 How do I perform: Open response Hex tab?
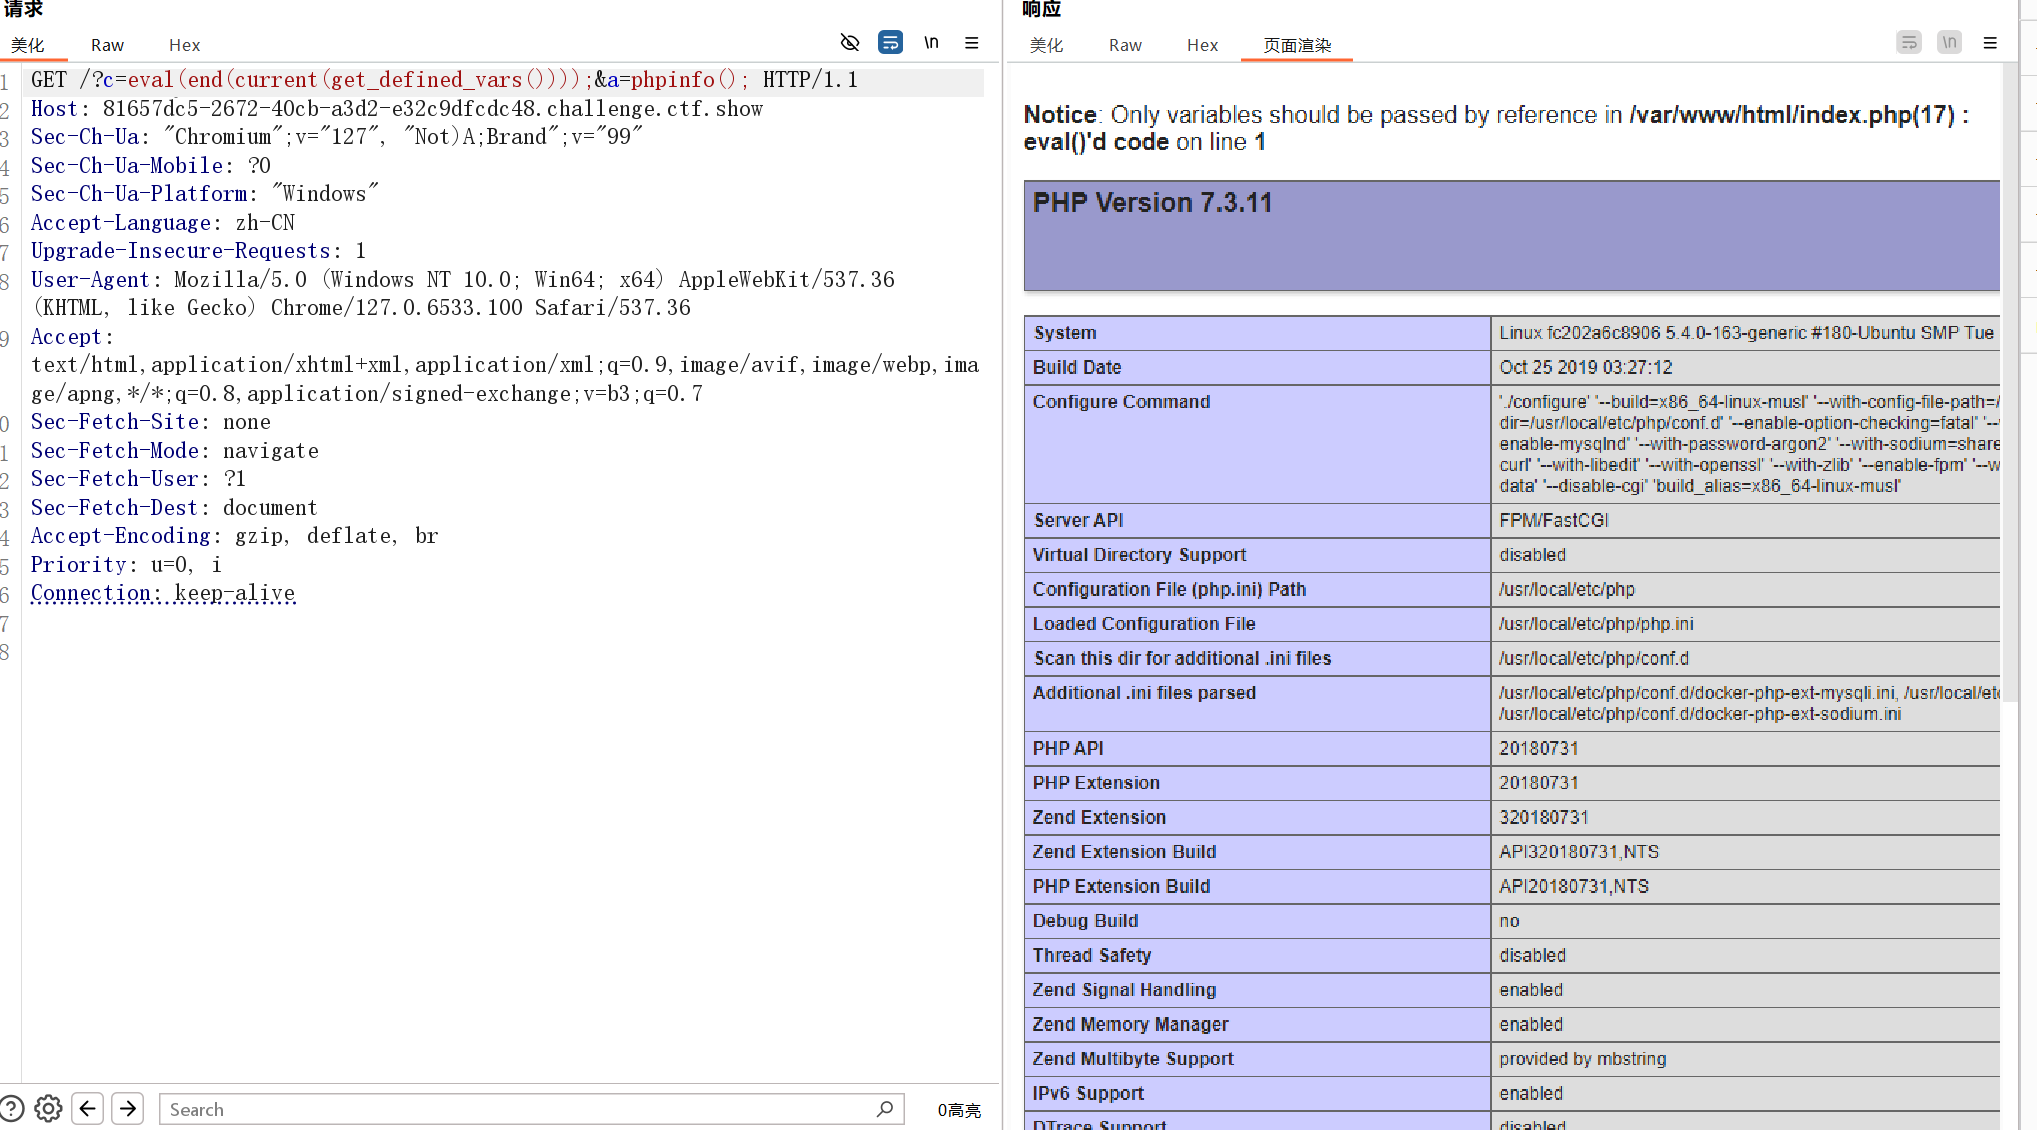tap(1202, 45)
